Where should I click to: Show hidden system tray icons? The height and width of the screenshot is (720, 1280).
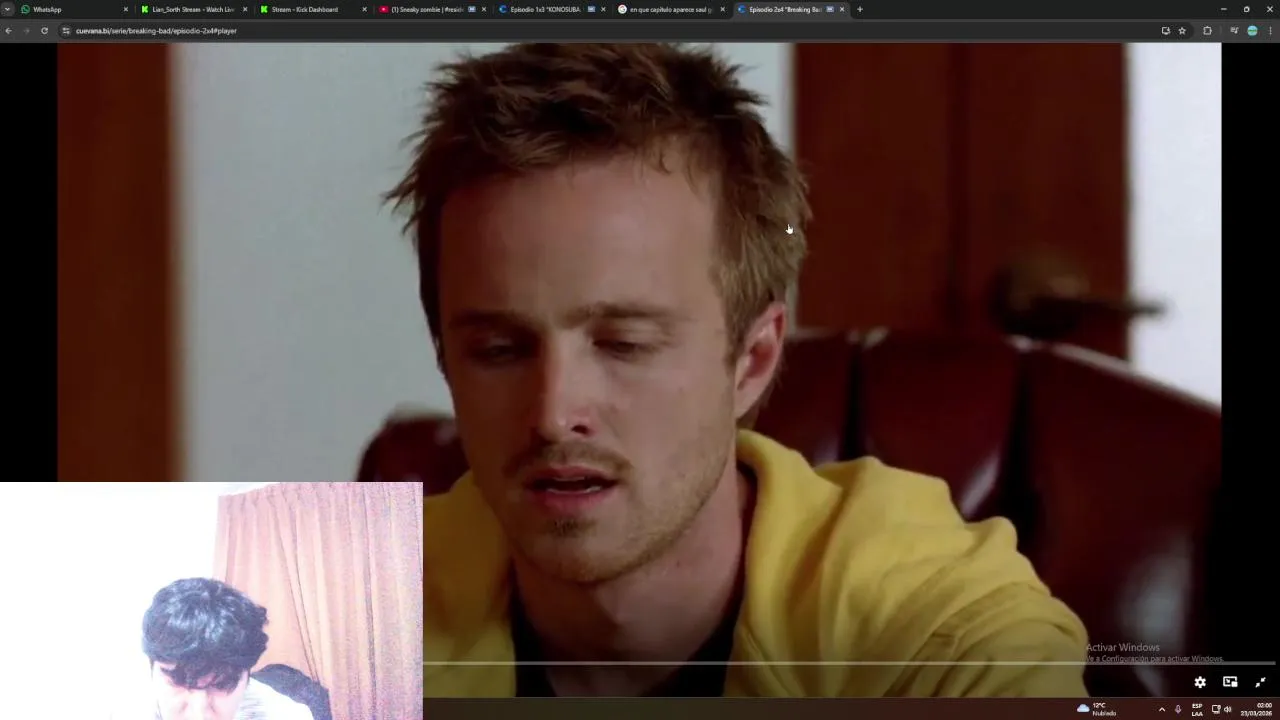click(1161, 709)
